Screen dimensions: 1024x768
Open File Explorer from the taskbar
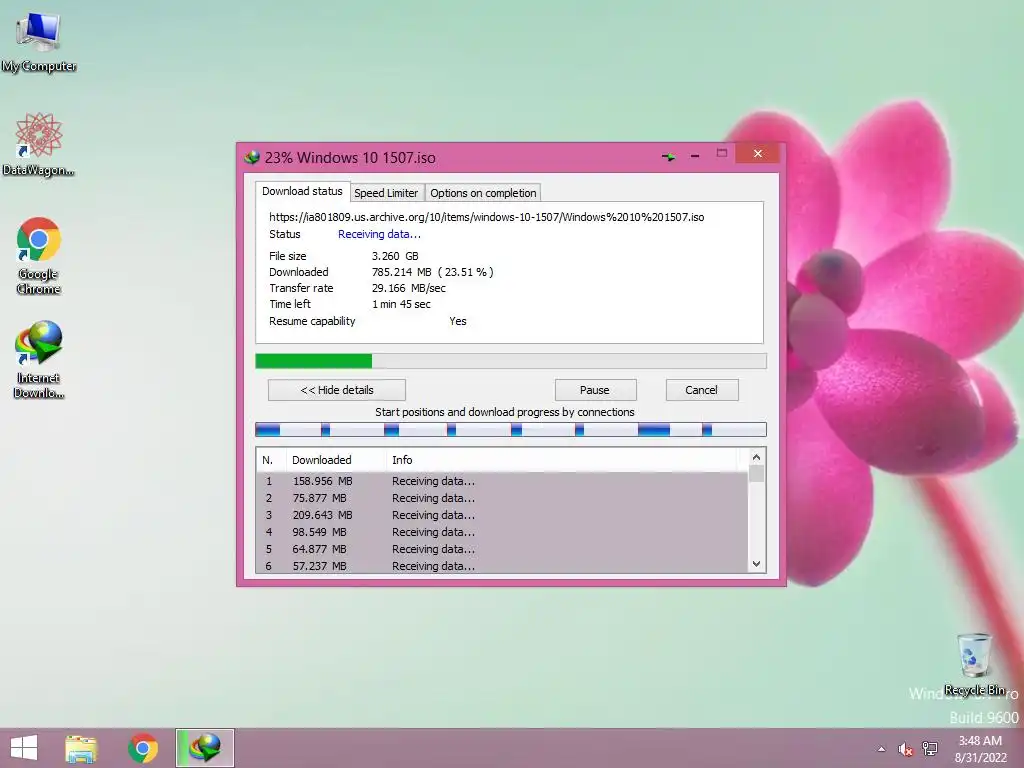coord(81,748)
